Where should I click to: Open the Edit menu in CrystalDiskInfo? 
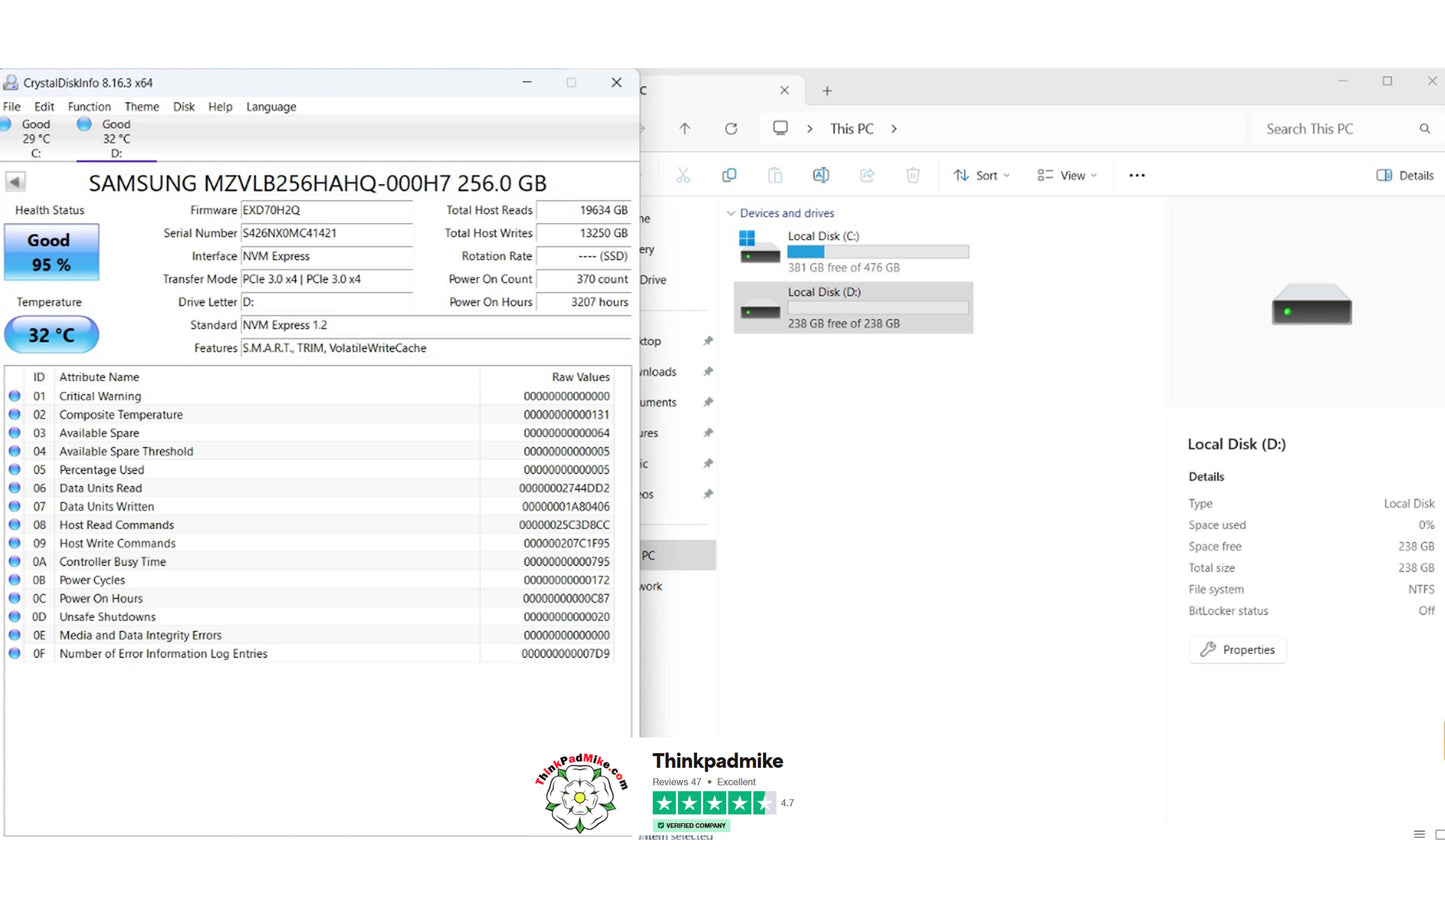pos(44,107)
